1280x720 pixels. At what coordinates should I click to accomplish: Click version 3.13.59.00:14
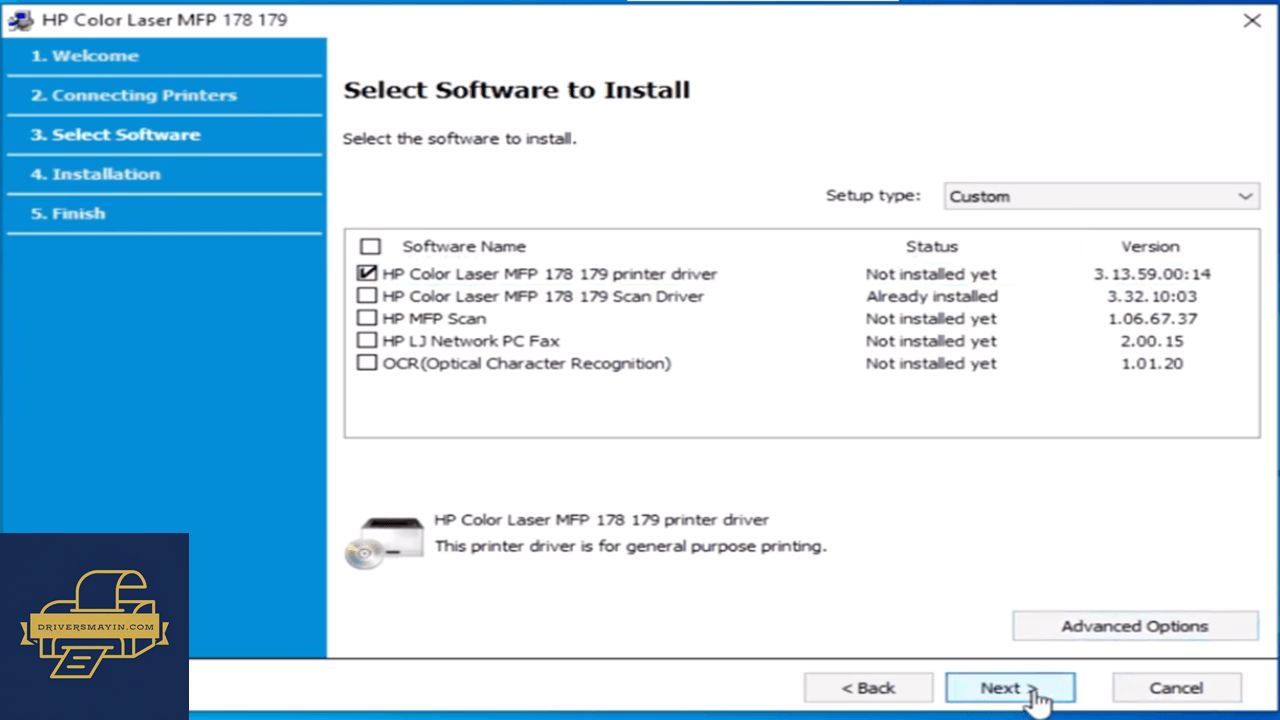pyautogui.click(x=1152, y=274)
